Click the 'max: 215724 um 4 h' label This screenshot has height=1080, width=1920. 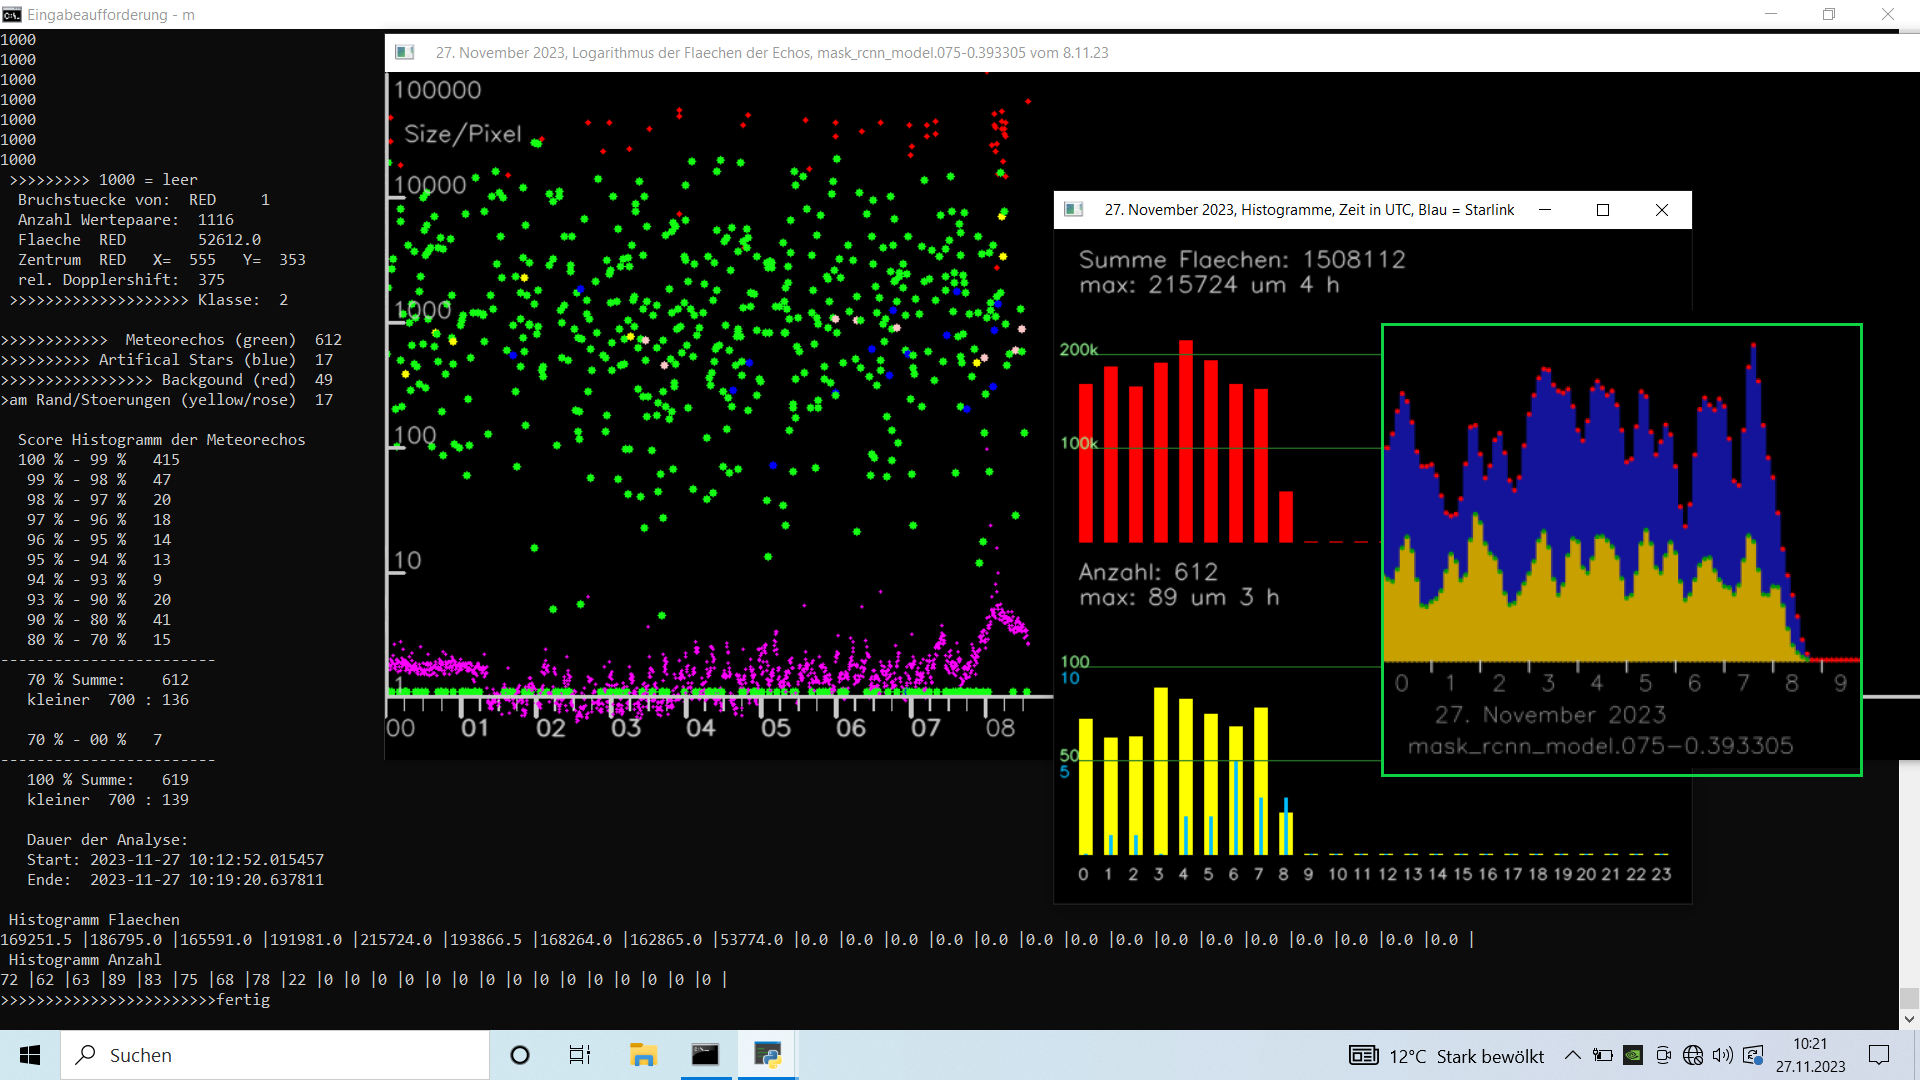click(1209, 285)
